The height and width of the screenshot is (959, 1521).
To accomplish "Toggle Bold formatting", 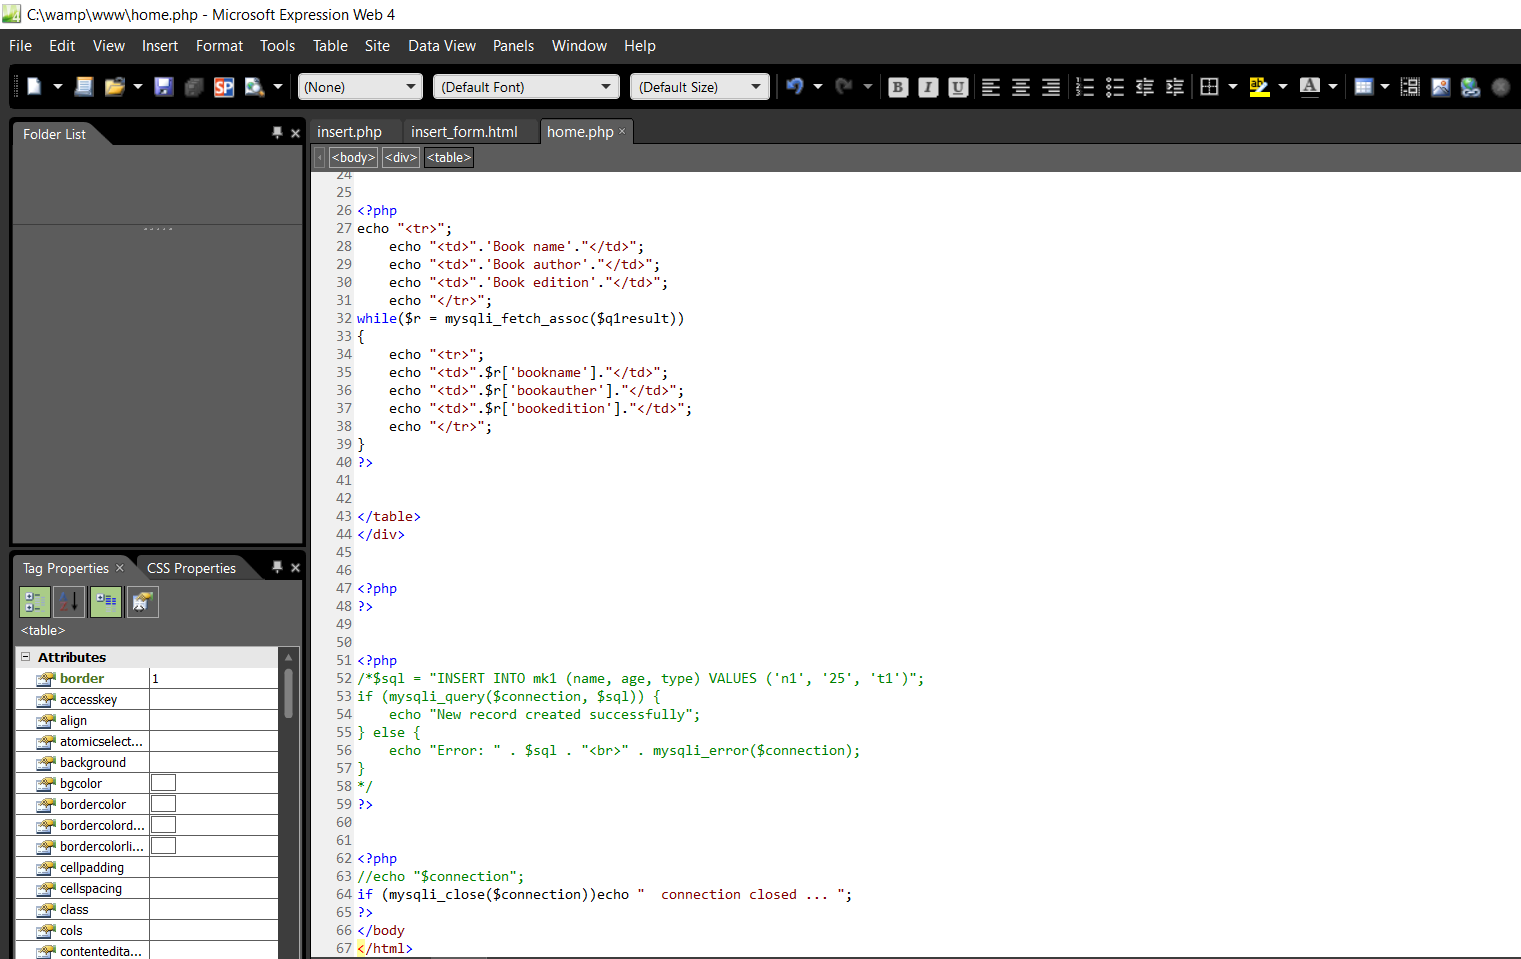I will 898,87.
